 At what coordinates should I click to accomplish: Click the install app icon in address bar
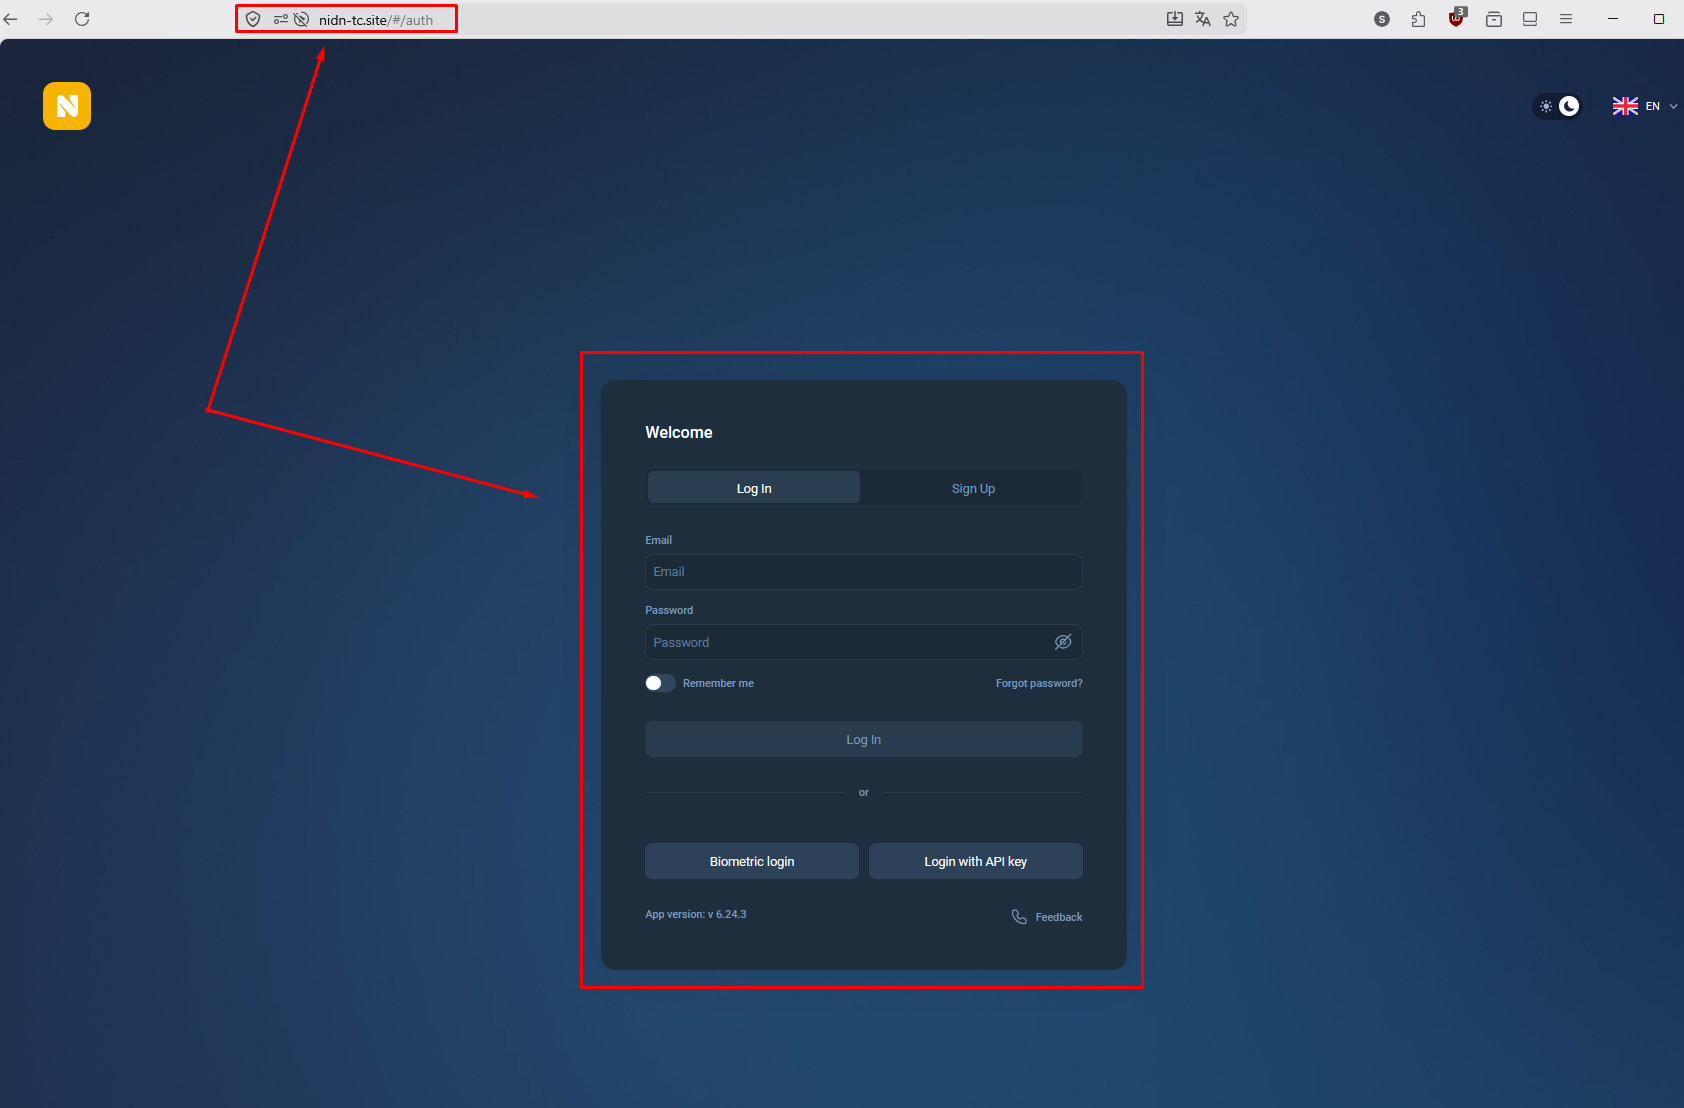click(1175, 19)
